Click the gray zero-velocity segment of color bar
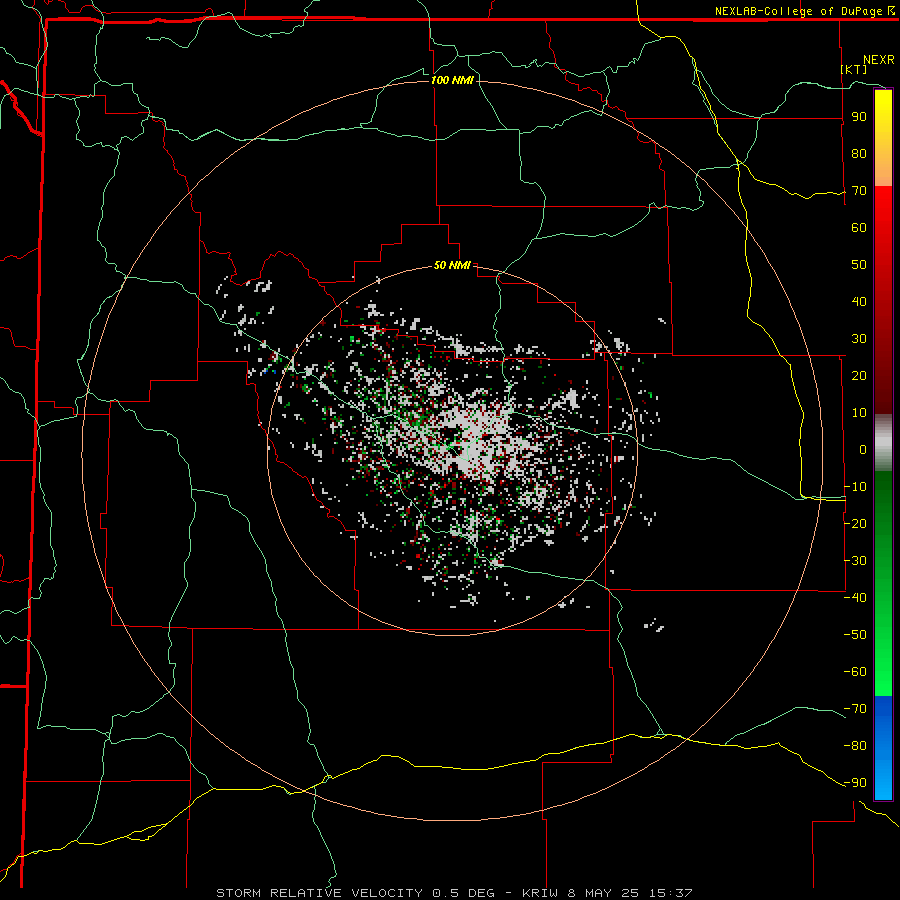Image resolution: width=900 pixels, height=900 pixels. [x=883, y=443]
